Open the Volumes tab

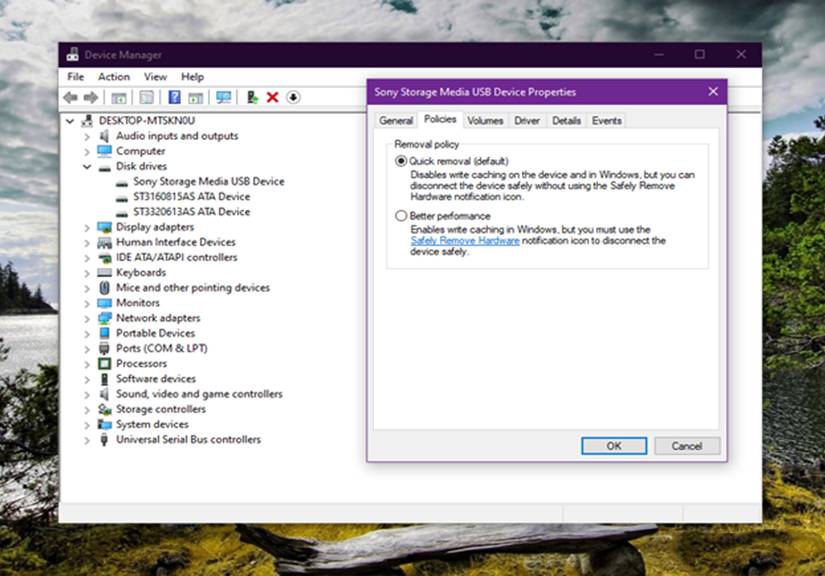(485, 121)
